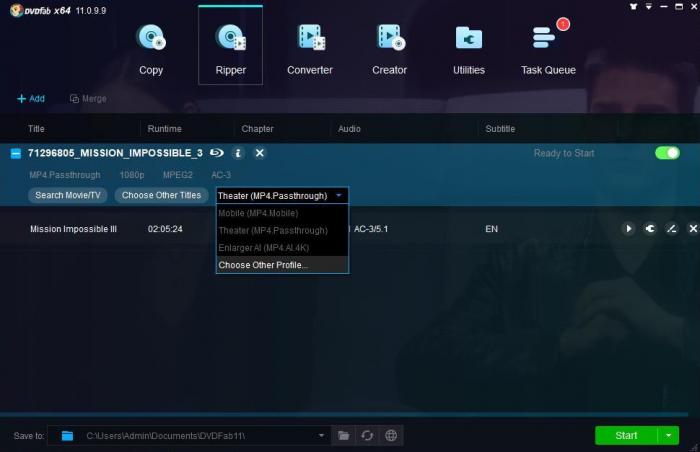
Task: Click the Save to path field
Action: tap(189, 435)
